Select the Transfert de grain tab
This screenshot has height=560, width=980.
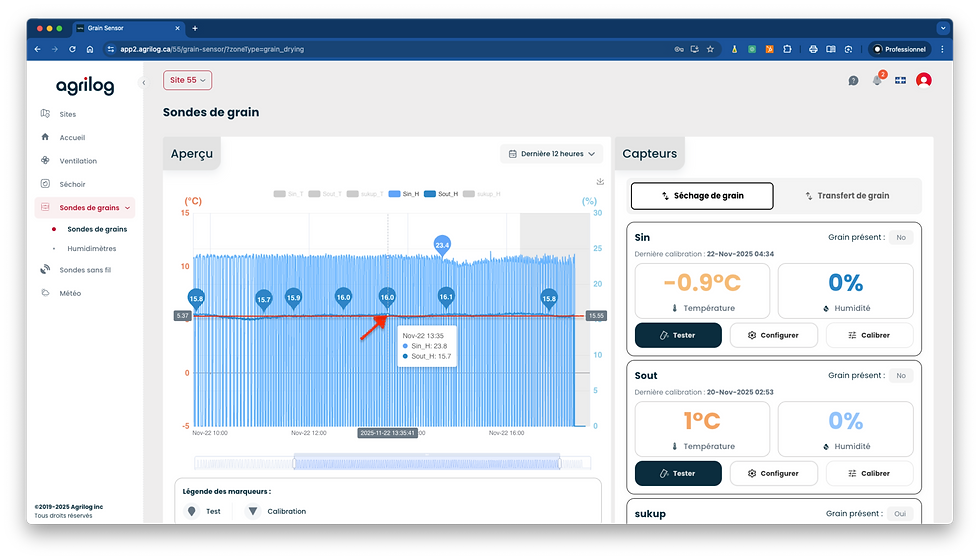point(847,196)
